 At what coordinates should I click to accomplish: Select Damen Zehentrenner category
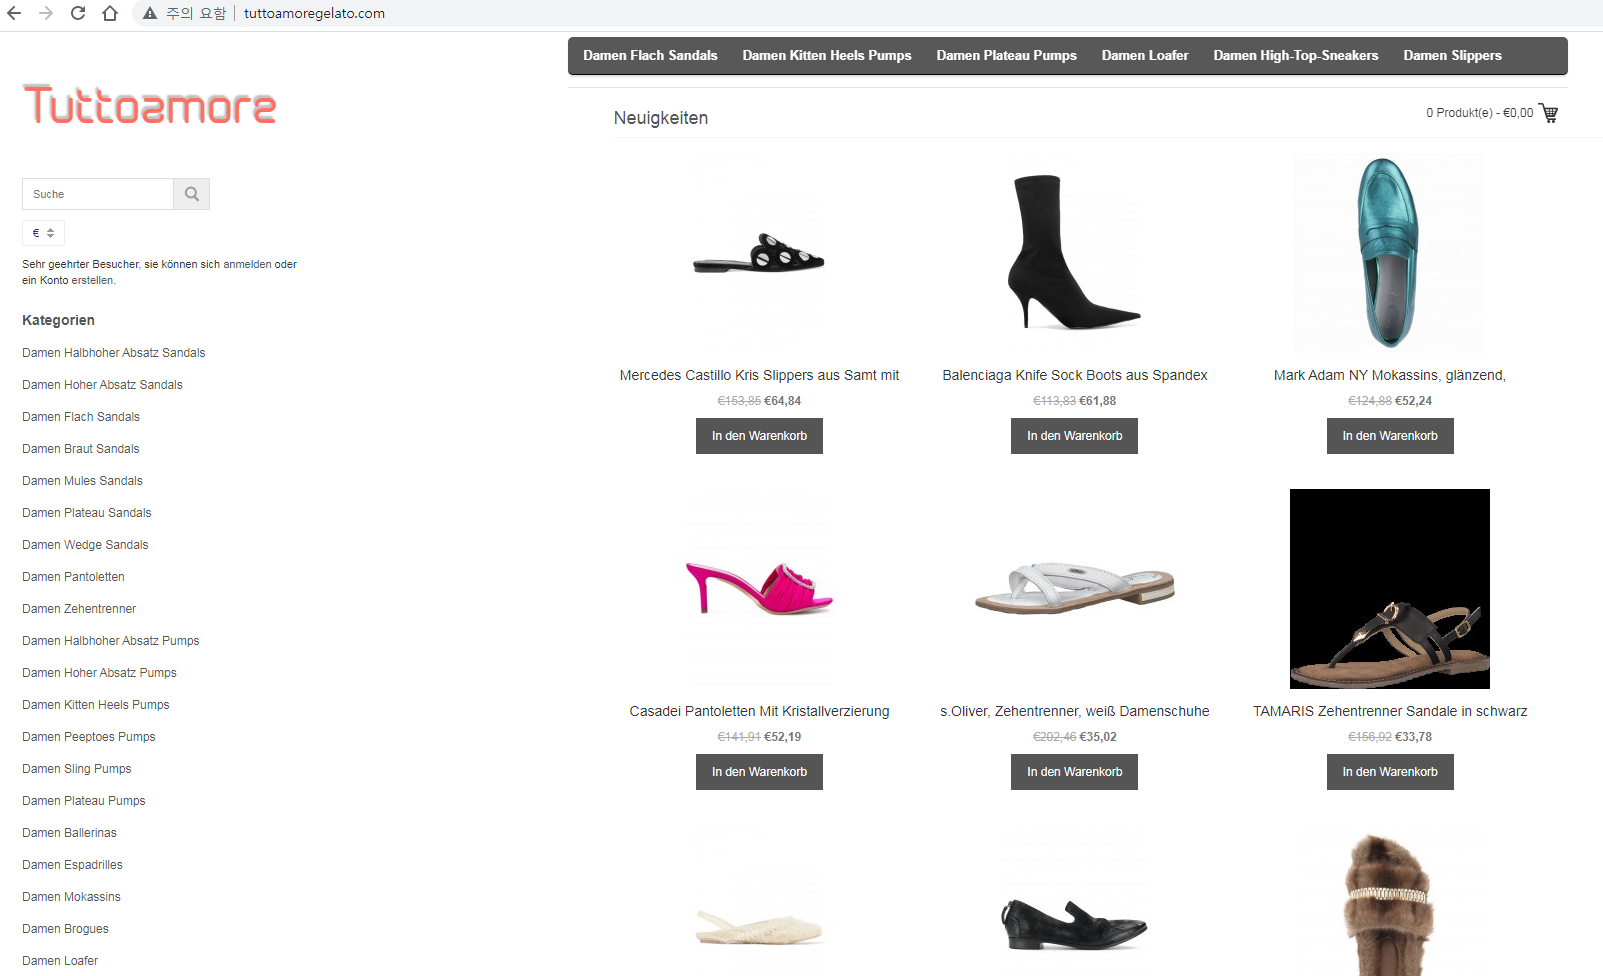pyautogui.click(x=79, y=609)
